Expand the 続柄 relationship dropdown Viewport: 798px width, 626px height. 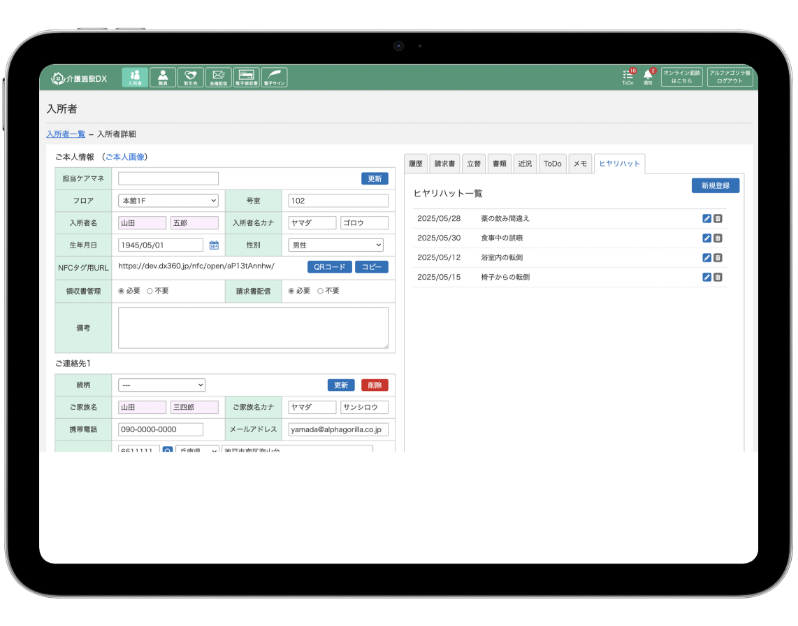pyautogui.click(x=161, y=385)
